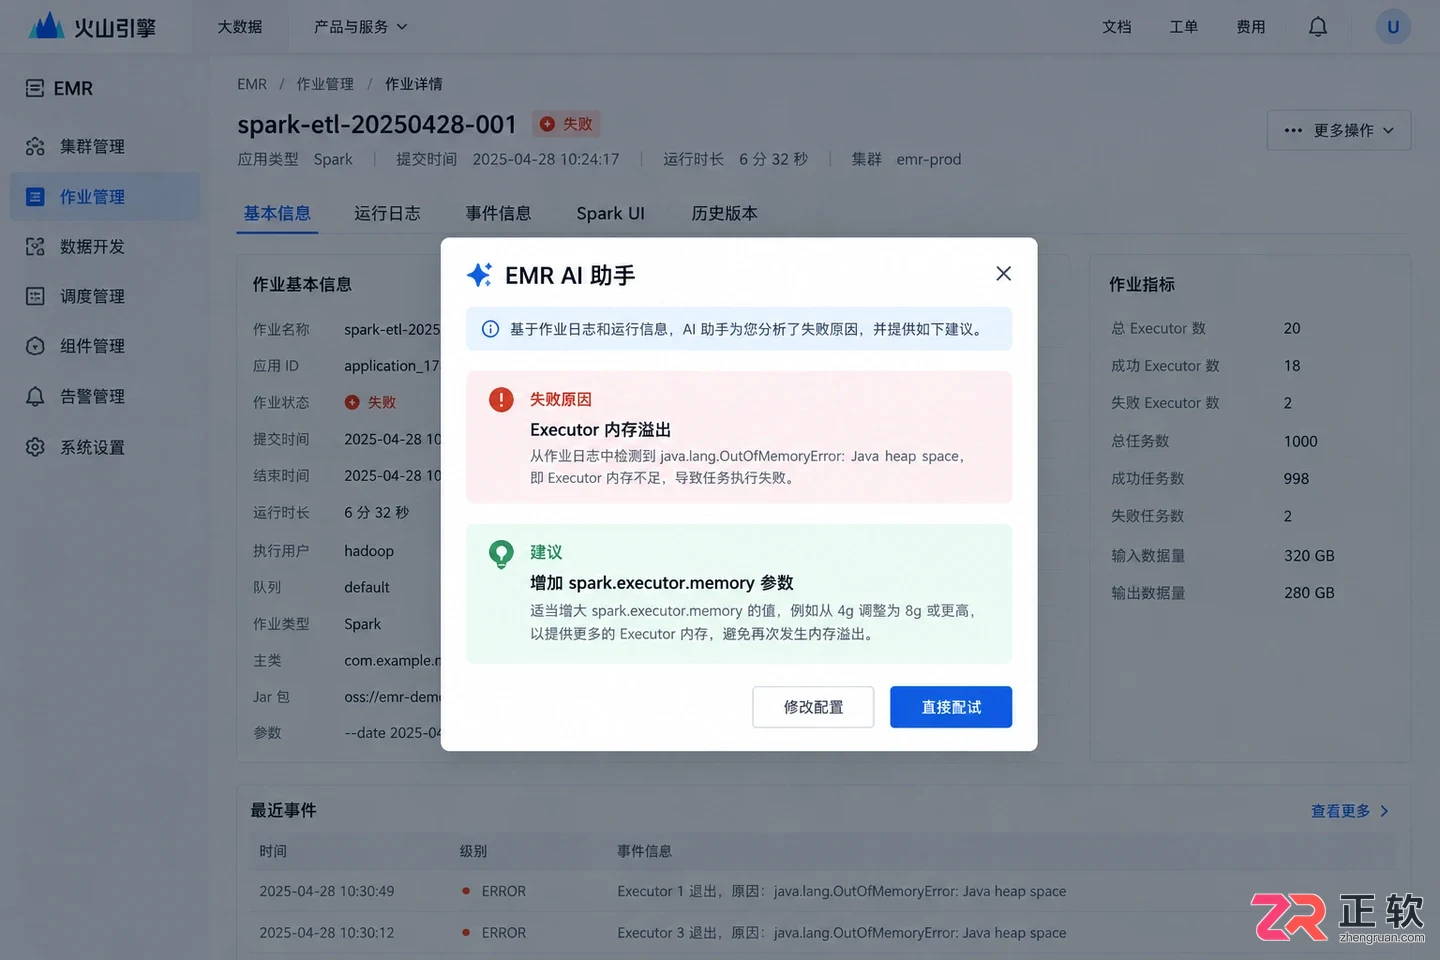Click the 修改配置 button
Screen dimensions: 1440x960
(813, 707)
